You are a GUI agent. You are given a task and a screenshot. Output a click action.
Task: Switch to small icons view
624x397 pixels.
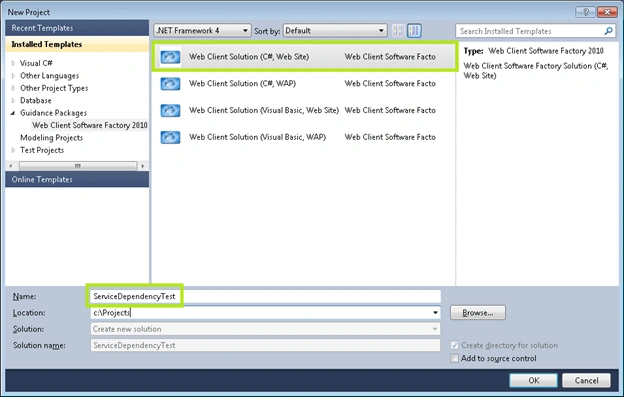tap(398, 31)
